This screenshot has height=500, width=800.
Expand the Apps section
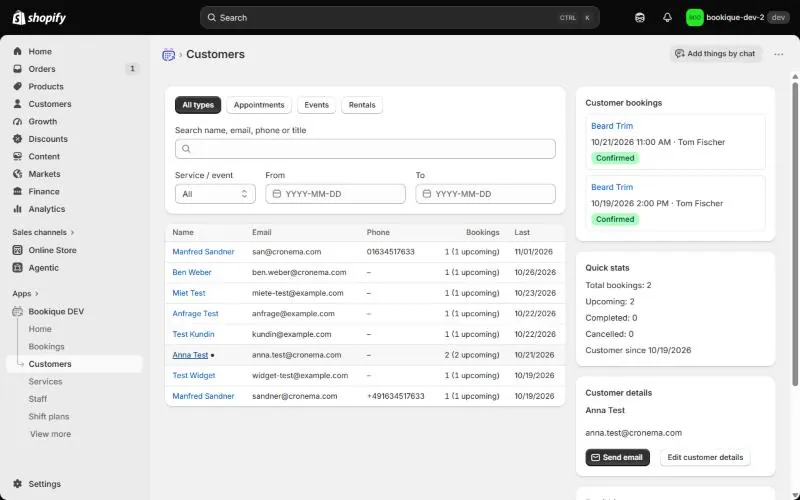[x=26, y=294]
